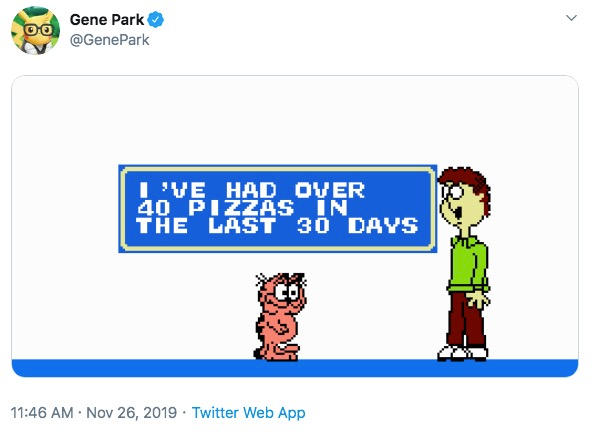Screen dimensions: 594x436
Task: Click Garfield's large white eyes
Action: click(x=286, y=292)
